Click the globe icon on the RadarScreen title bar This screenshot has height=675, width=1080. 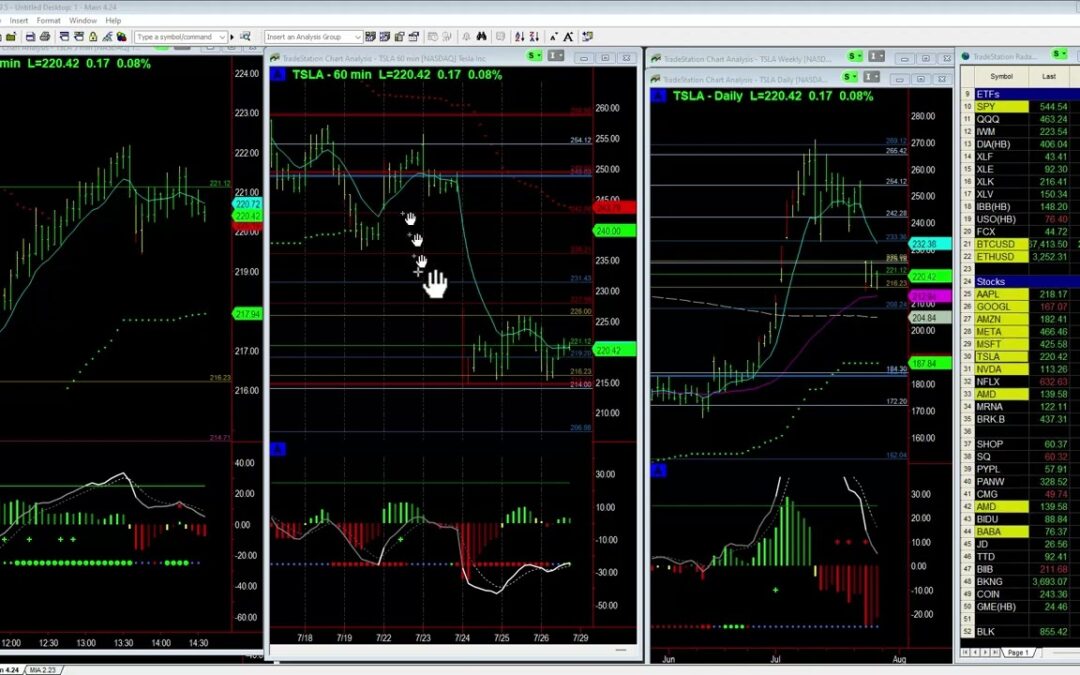click(x=966, y=58)
